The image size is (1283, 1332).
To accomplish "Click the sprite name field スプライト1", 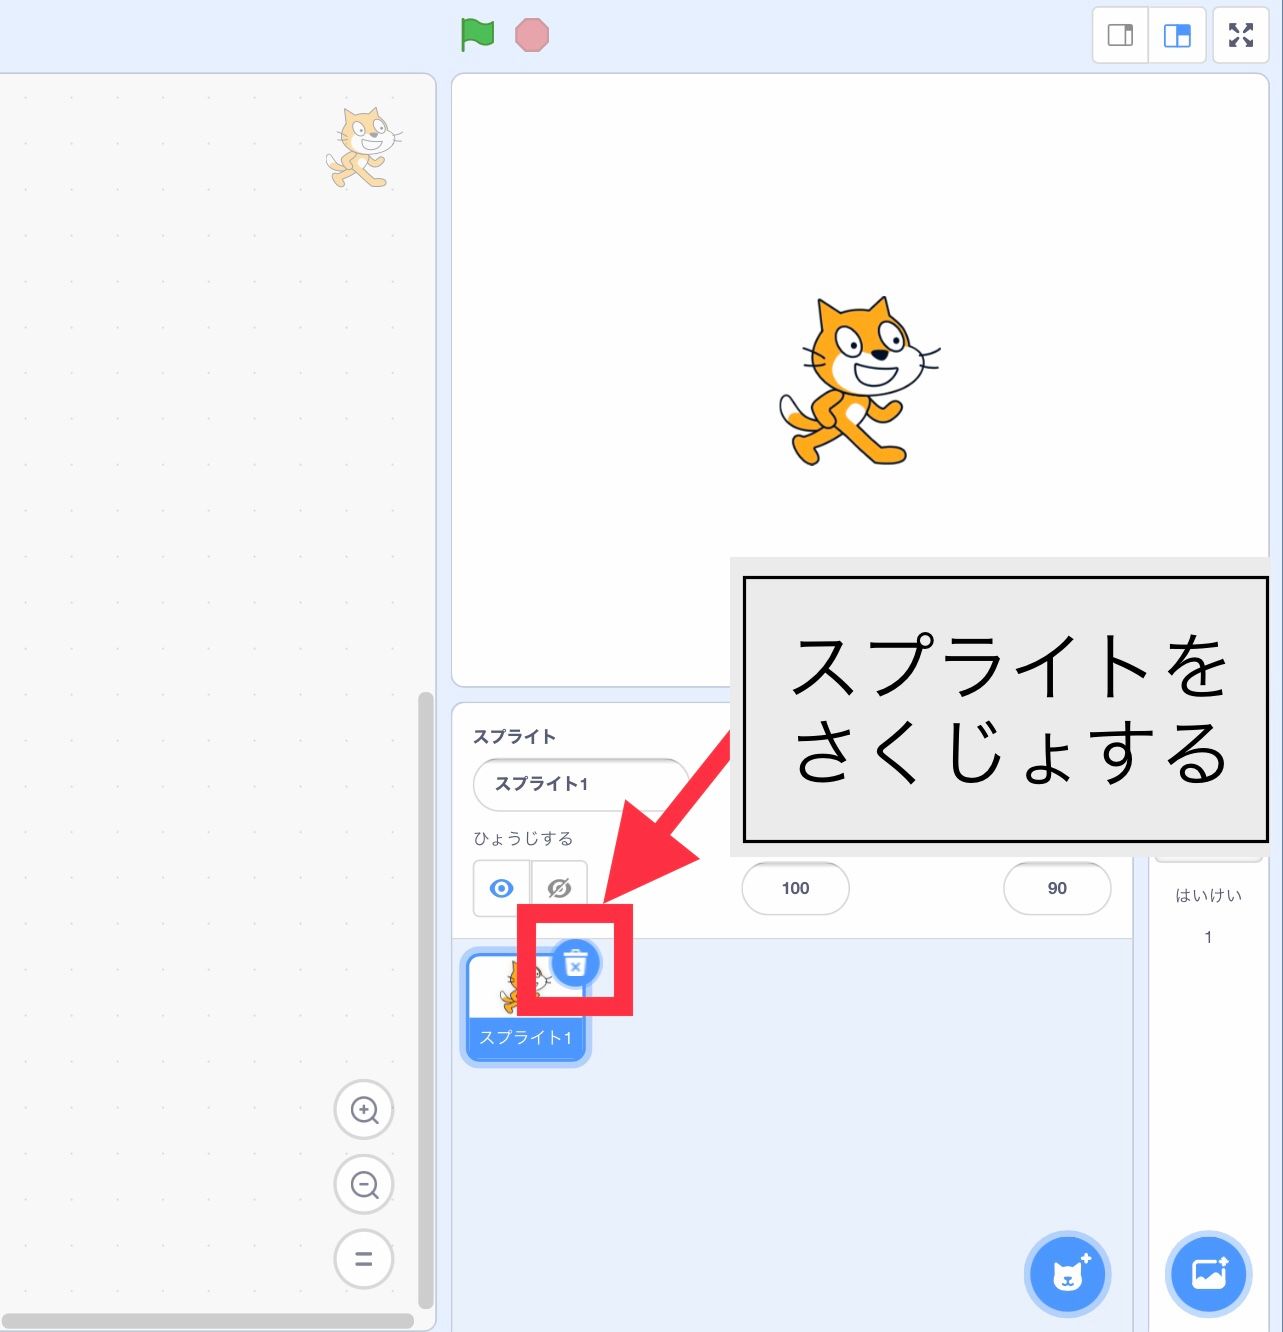I will [580, 785].
